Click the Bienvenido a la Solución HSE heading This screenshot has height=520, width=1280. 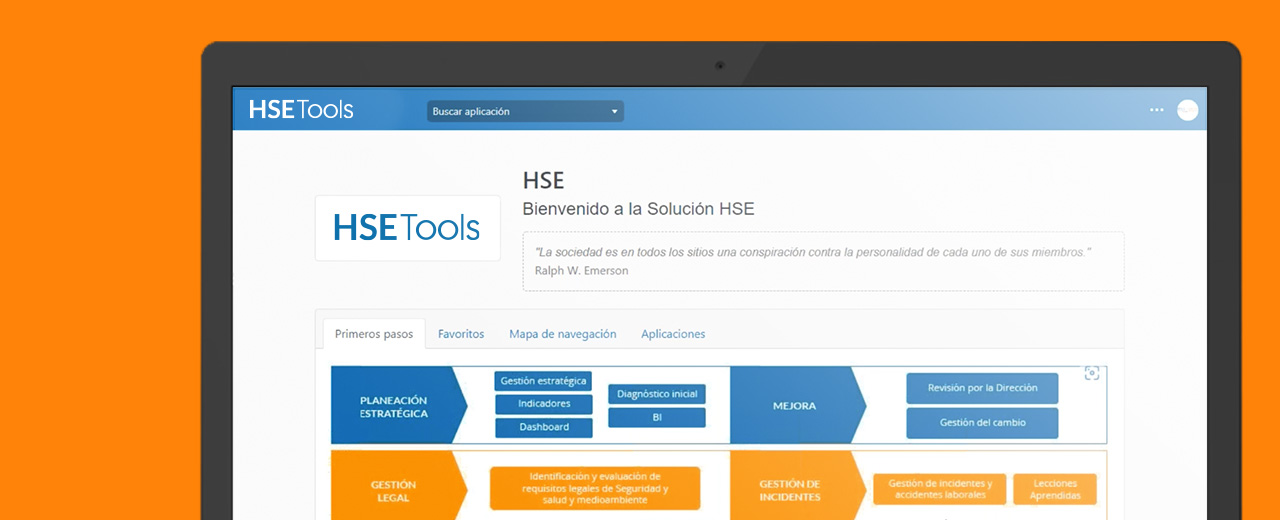[x=638, y=209]
